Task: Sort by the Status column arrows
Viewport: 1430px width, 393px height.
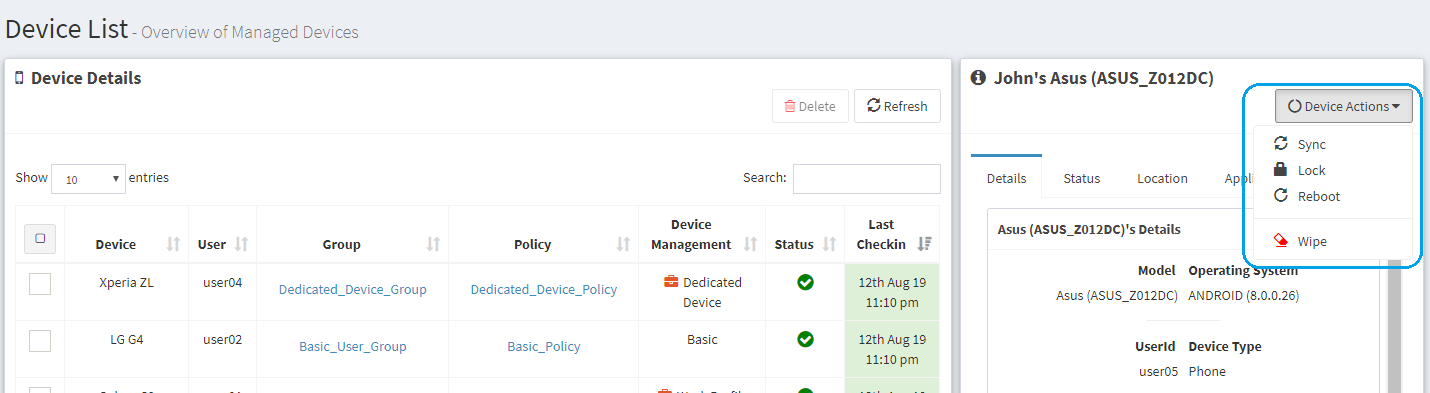Action: pyautogui.click(x=829, y=244)
